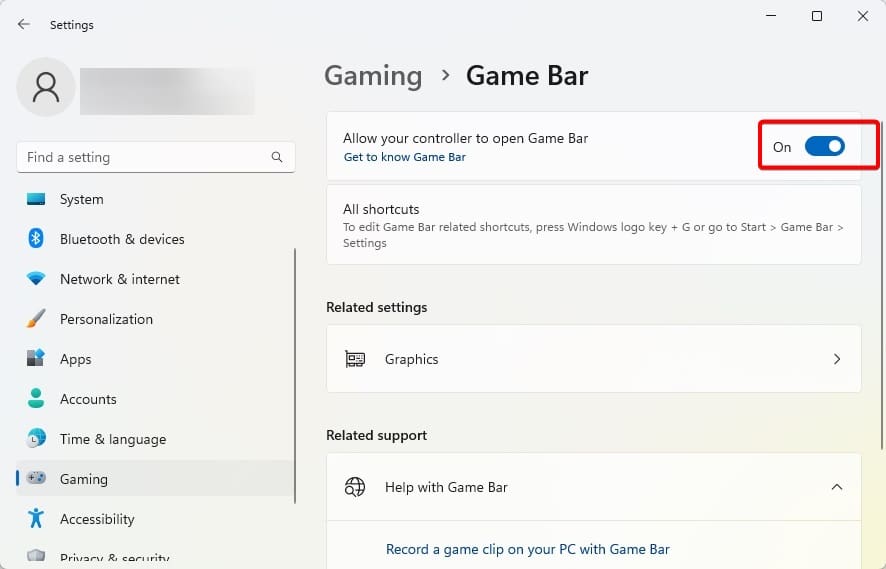Viewport: 886px width, 569px height.
Task: Click the Network wifi icon
Action: point(36,279)
